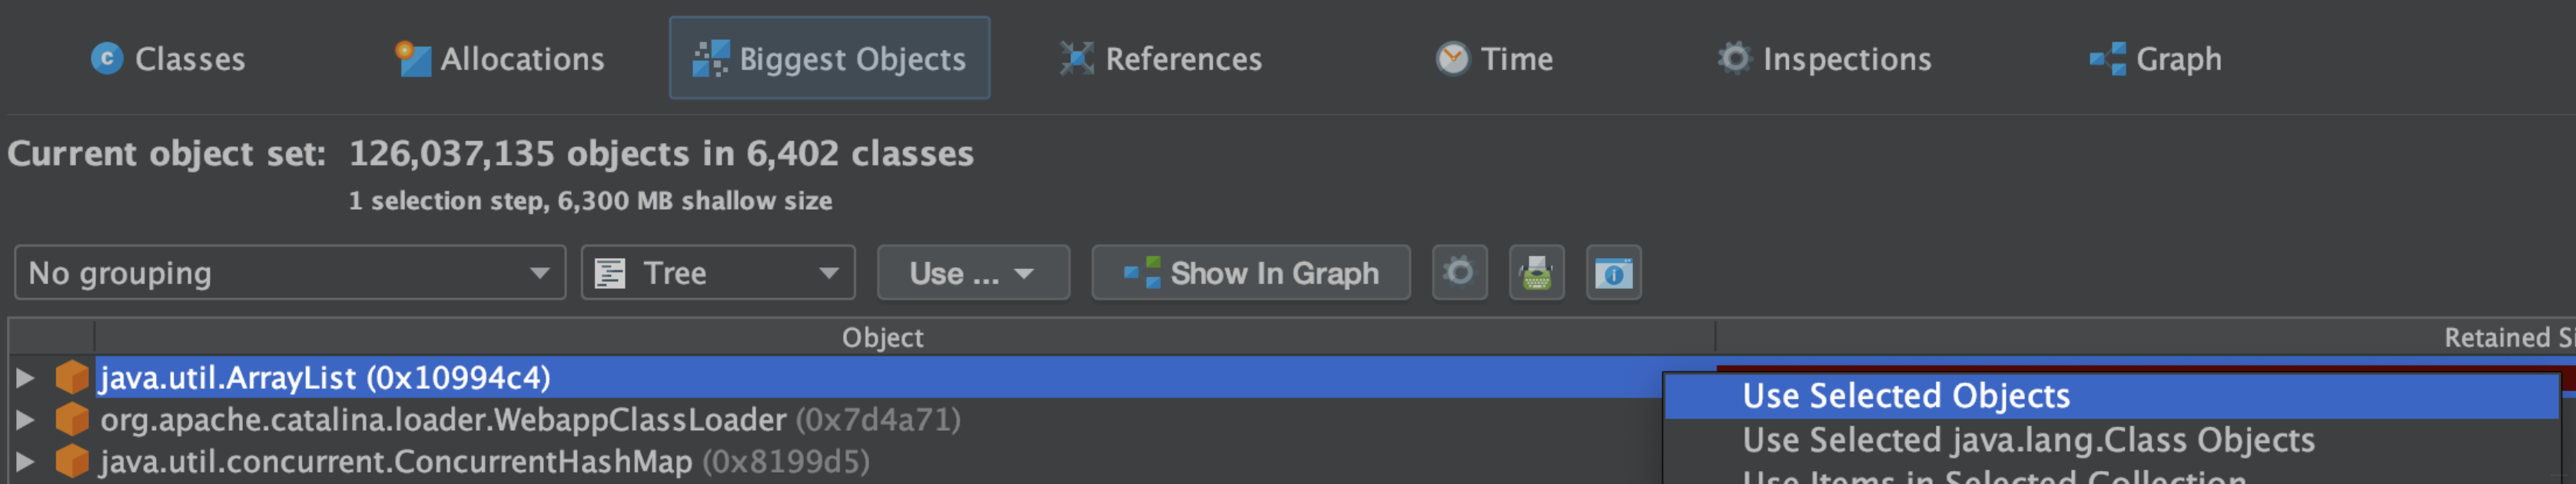
Task: Open the Inspections view
Action: tap(1824, 59)
